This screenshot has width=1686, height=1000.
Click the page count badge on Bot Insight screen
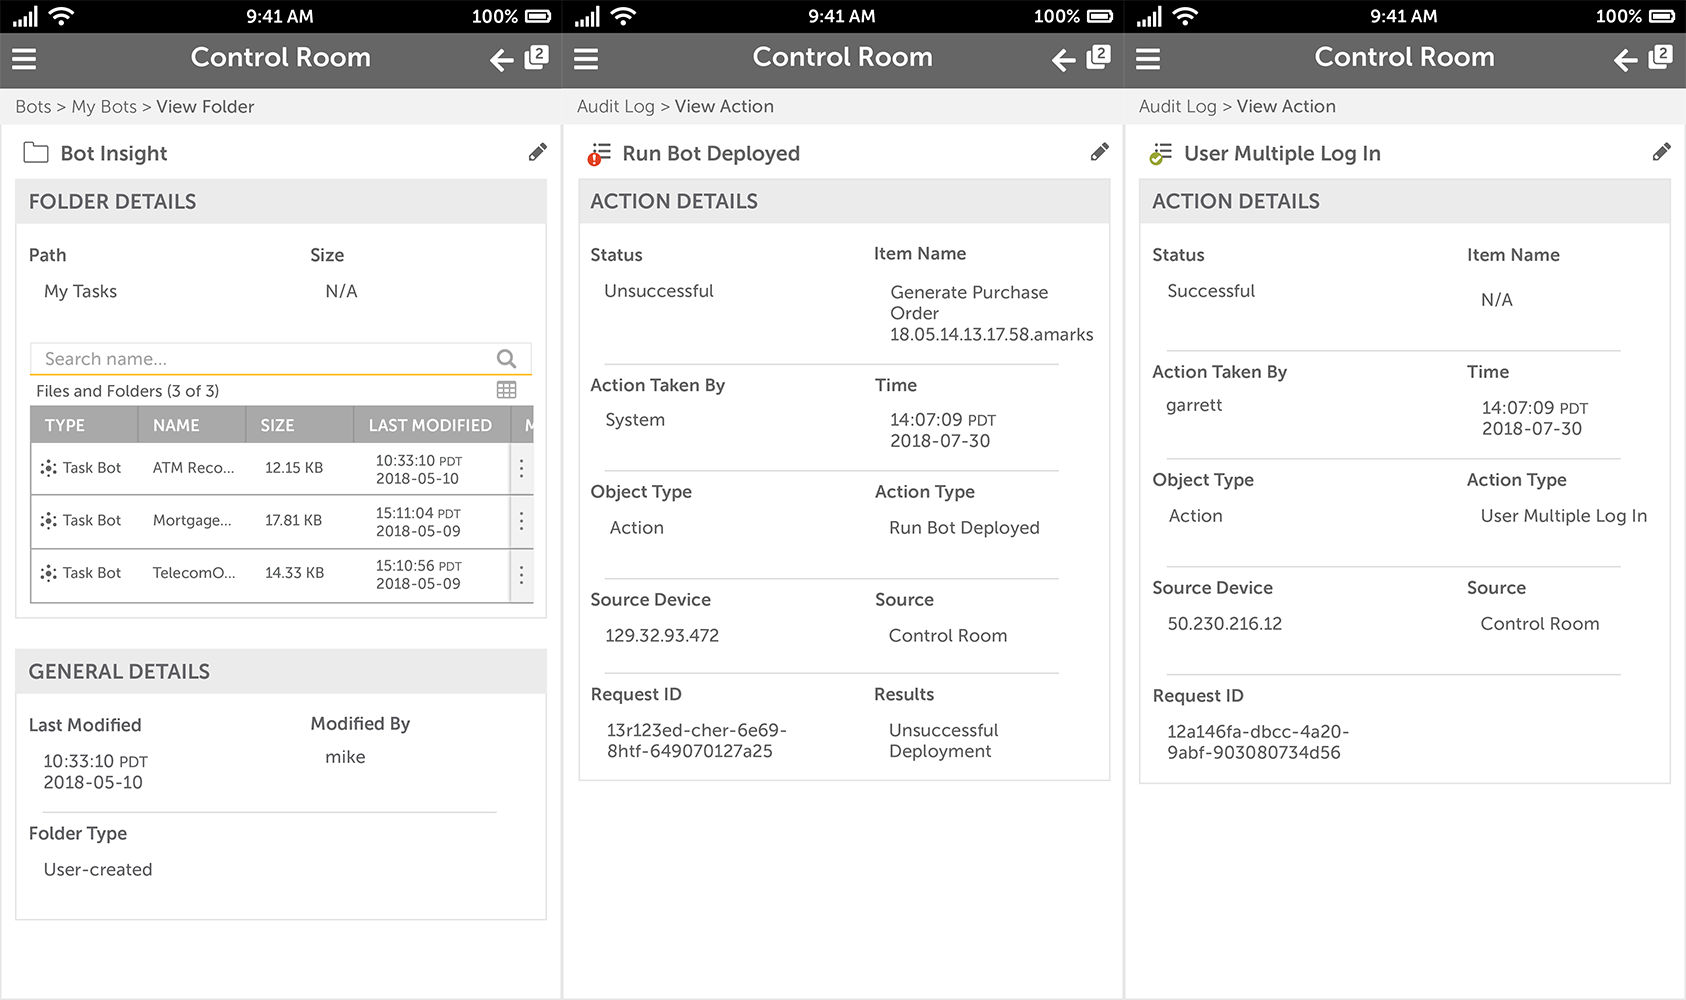535,55
